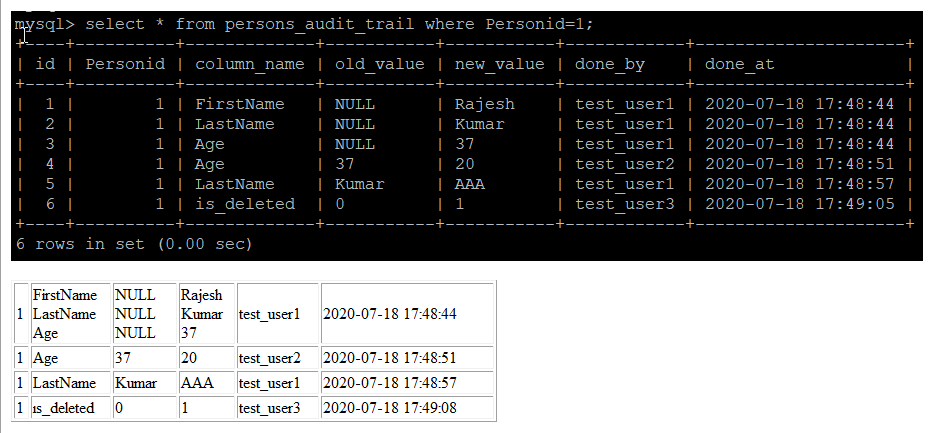Click the done_at header in terminal output

[x=740, y=64]
